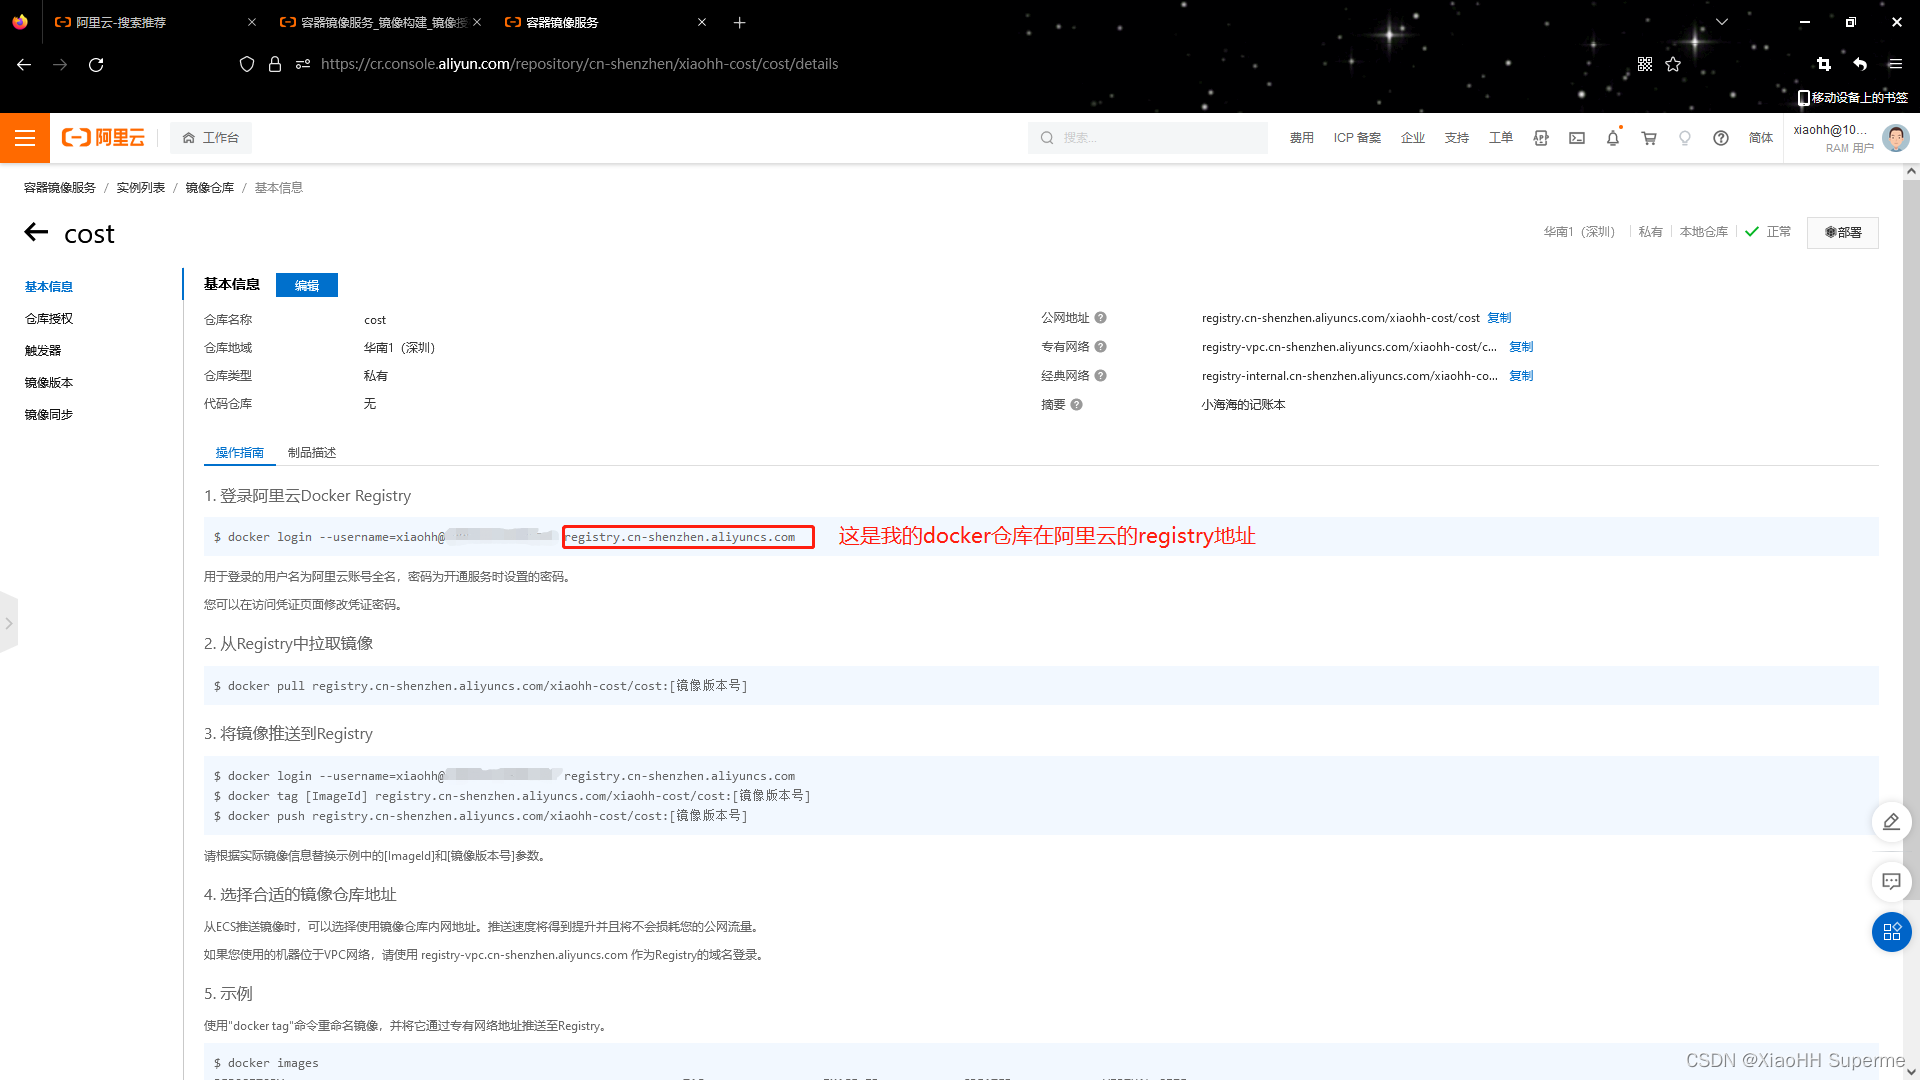1920x1080 pixels.
Task: Click the 摘要 help icon
Action: [1076, 405]
